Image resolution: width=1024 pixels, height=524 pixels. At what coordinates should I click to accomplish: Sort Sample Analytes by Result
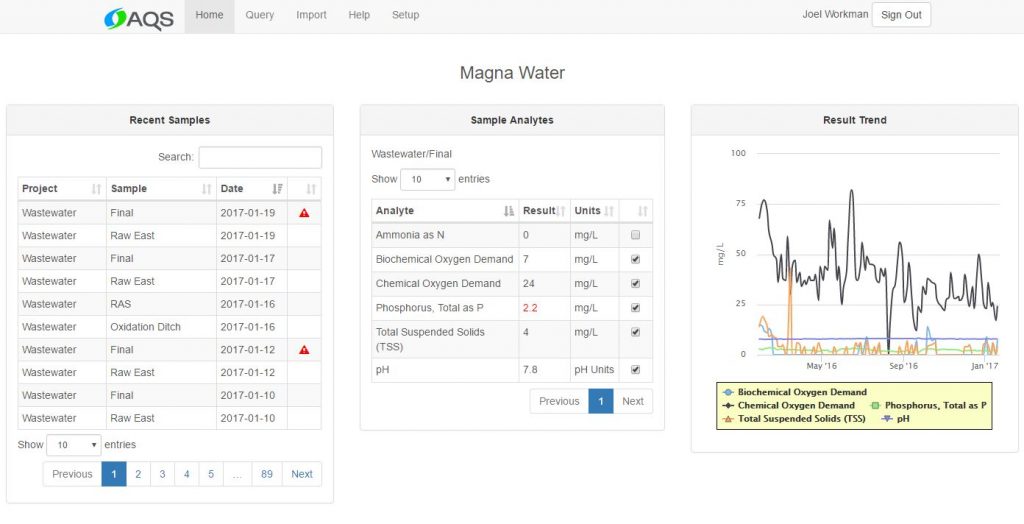pyautogui.click(x=545, y=211)
